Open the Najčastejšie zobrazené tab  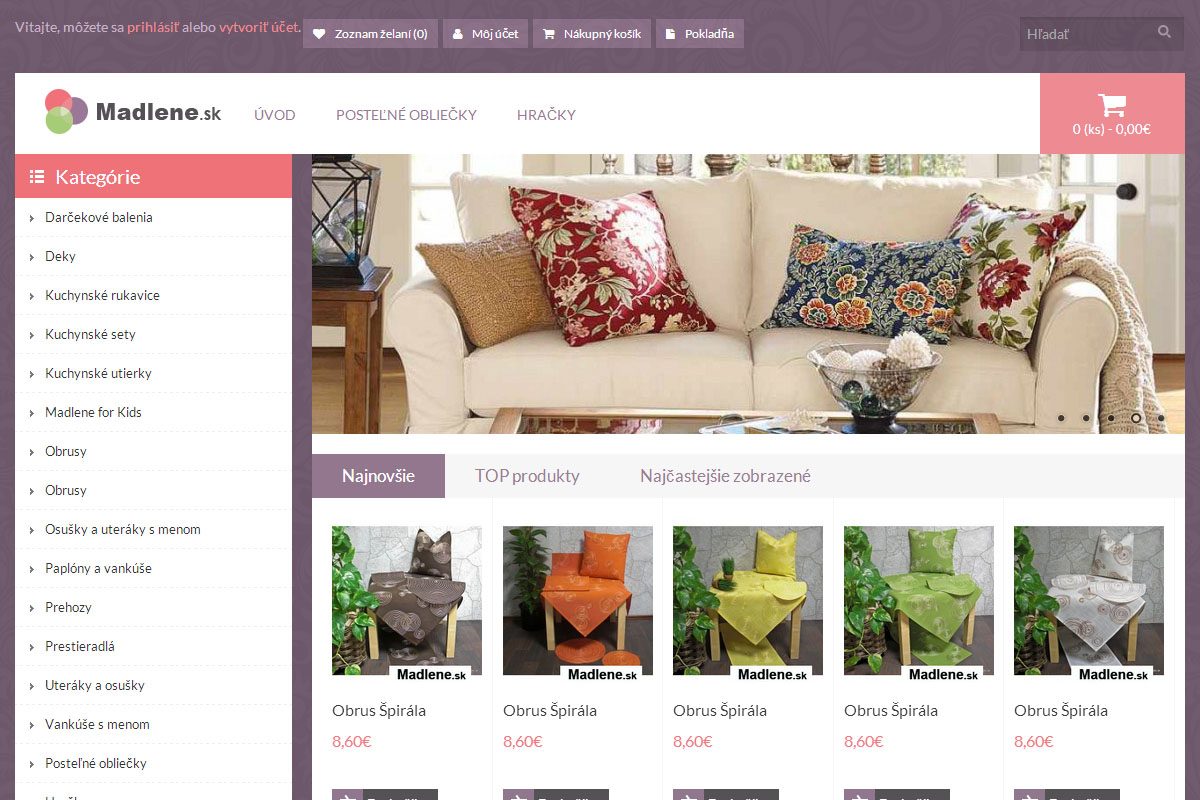(x=725, y=476)
